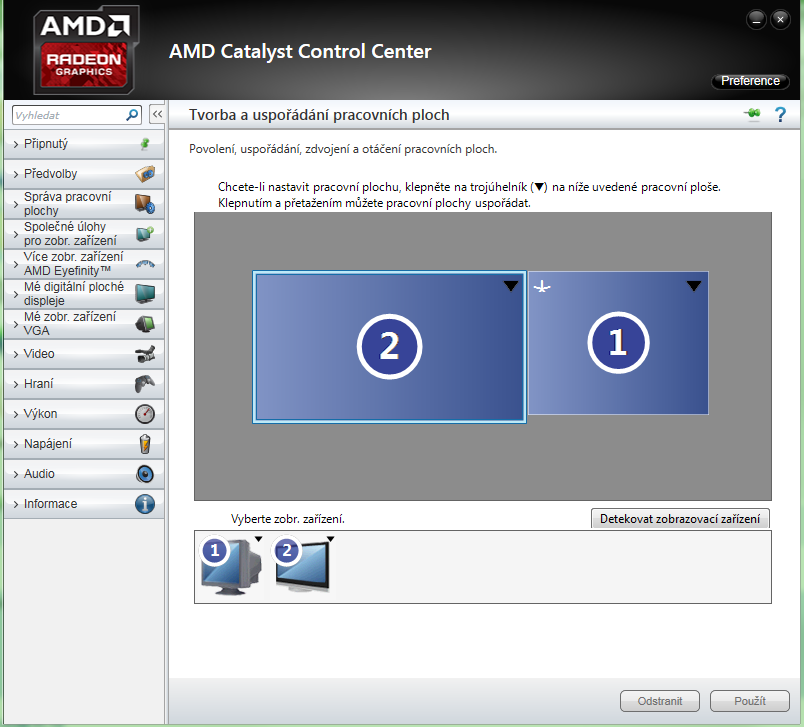Screen dimensions: 804x727
Task: Open the Napájení menu item
Action: tap(84, 444)
